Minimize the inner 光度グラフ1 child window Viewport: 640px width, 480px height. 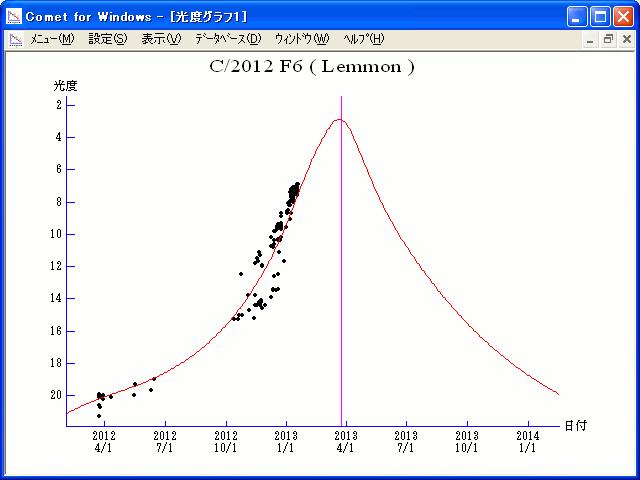(591, 40)
